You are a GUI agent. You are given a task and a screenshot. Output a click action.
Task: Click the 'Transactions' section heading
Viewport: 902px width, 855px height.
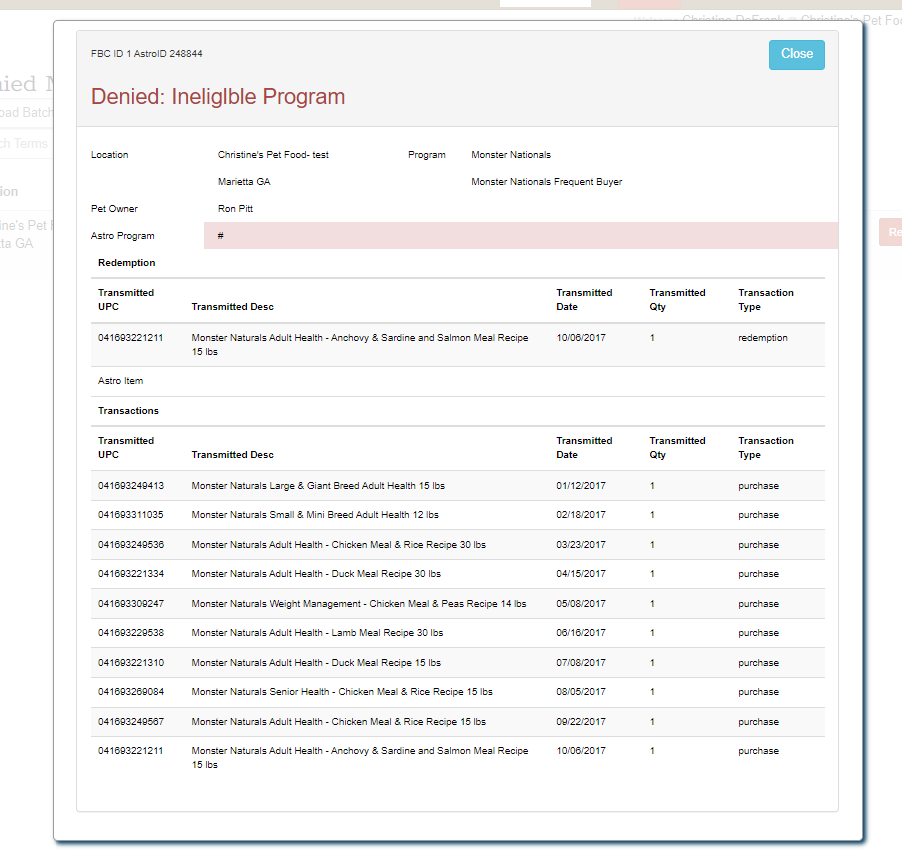[128, 411]
